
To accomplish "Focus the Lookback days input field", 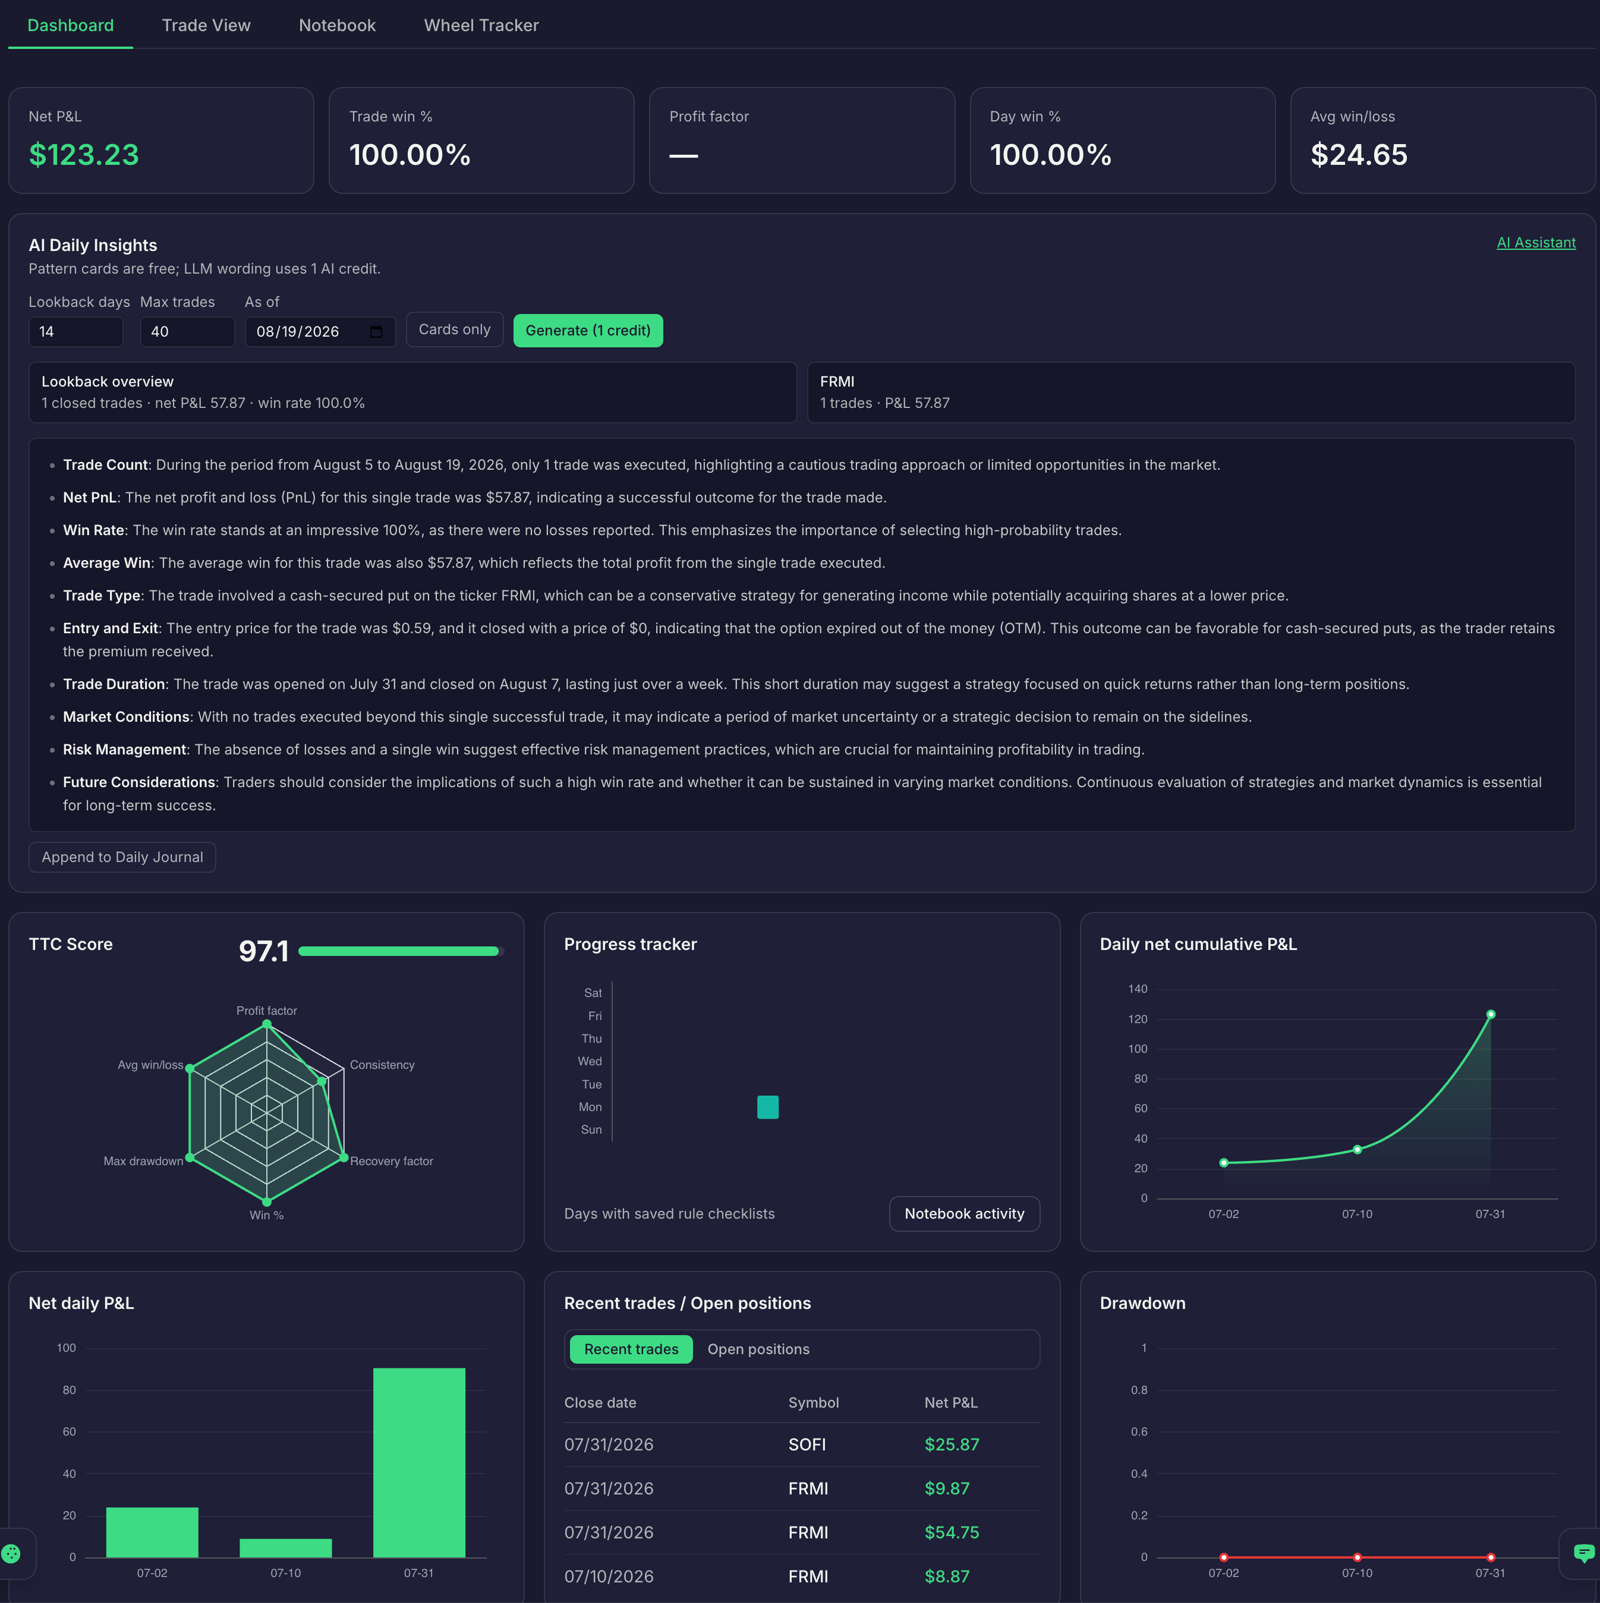I will coord(76,332).
